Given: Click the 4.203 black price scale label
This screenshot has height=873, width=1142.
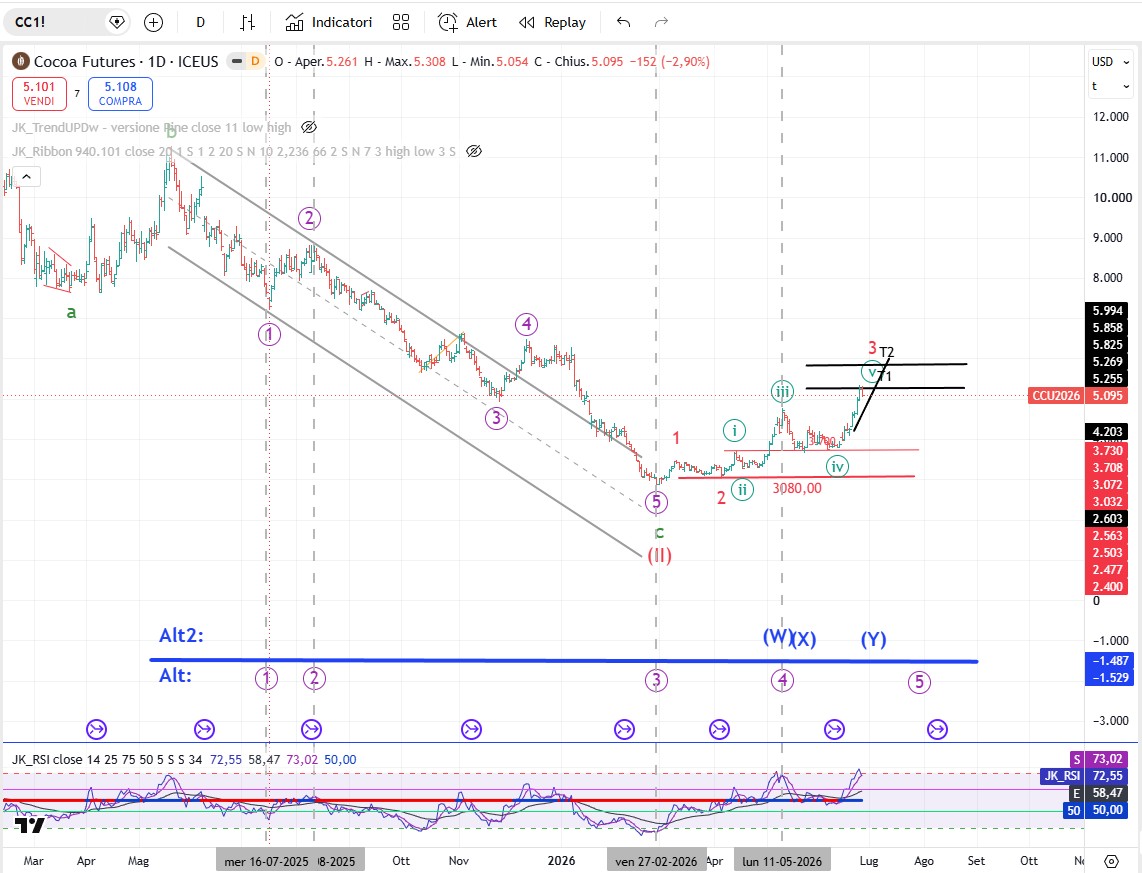Looking at the screenshot, I should (1107, 432).
